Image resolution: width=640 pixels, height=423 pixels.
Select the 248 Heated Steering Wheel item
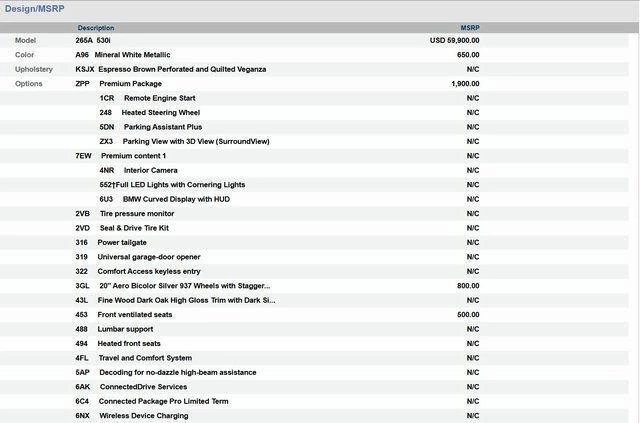point(150,113)
